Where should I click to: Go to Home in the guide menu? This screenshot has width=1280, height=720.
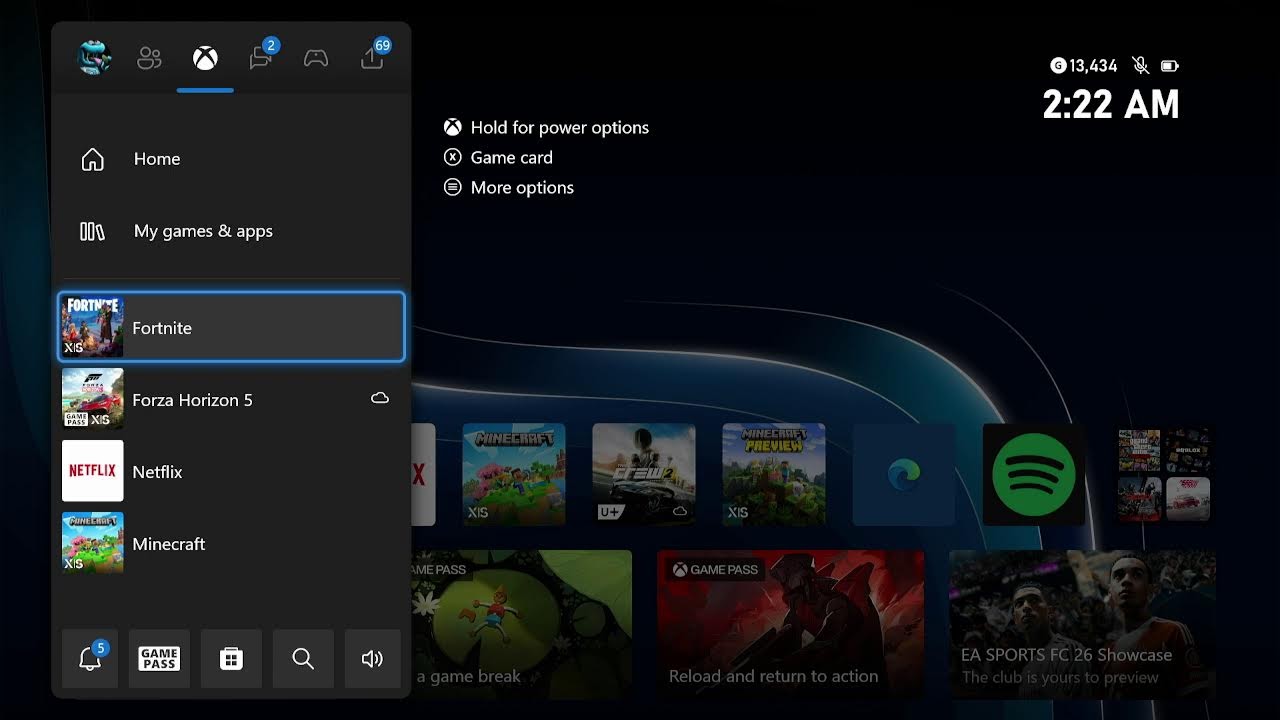231,159
